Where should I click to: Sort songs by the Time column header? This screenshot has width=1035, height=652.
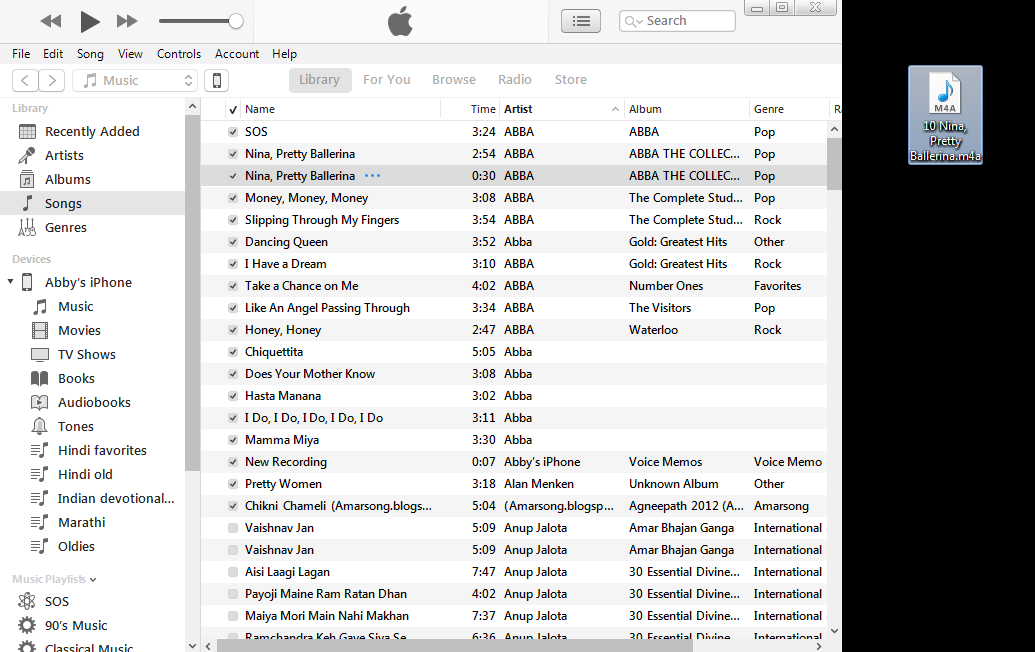click(x=471, y=110)
